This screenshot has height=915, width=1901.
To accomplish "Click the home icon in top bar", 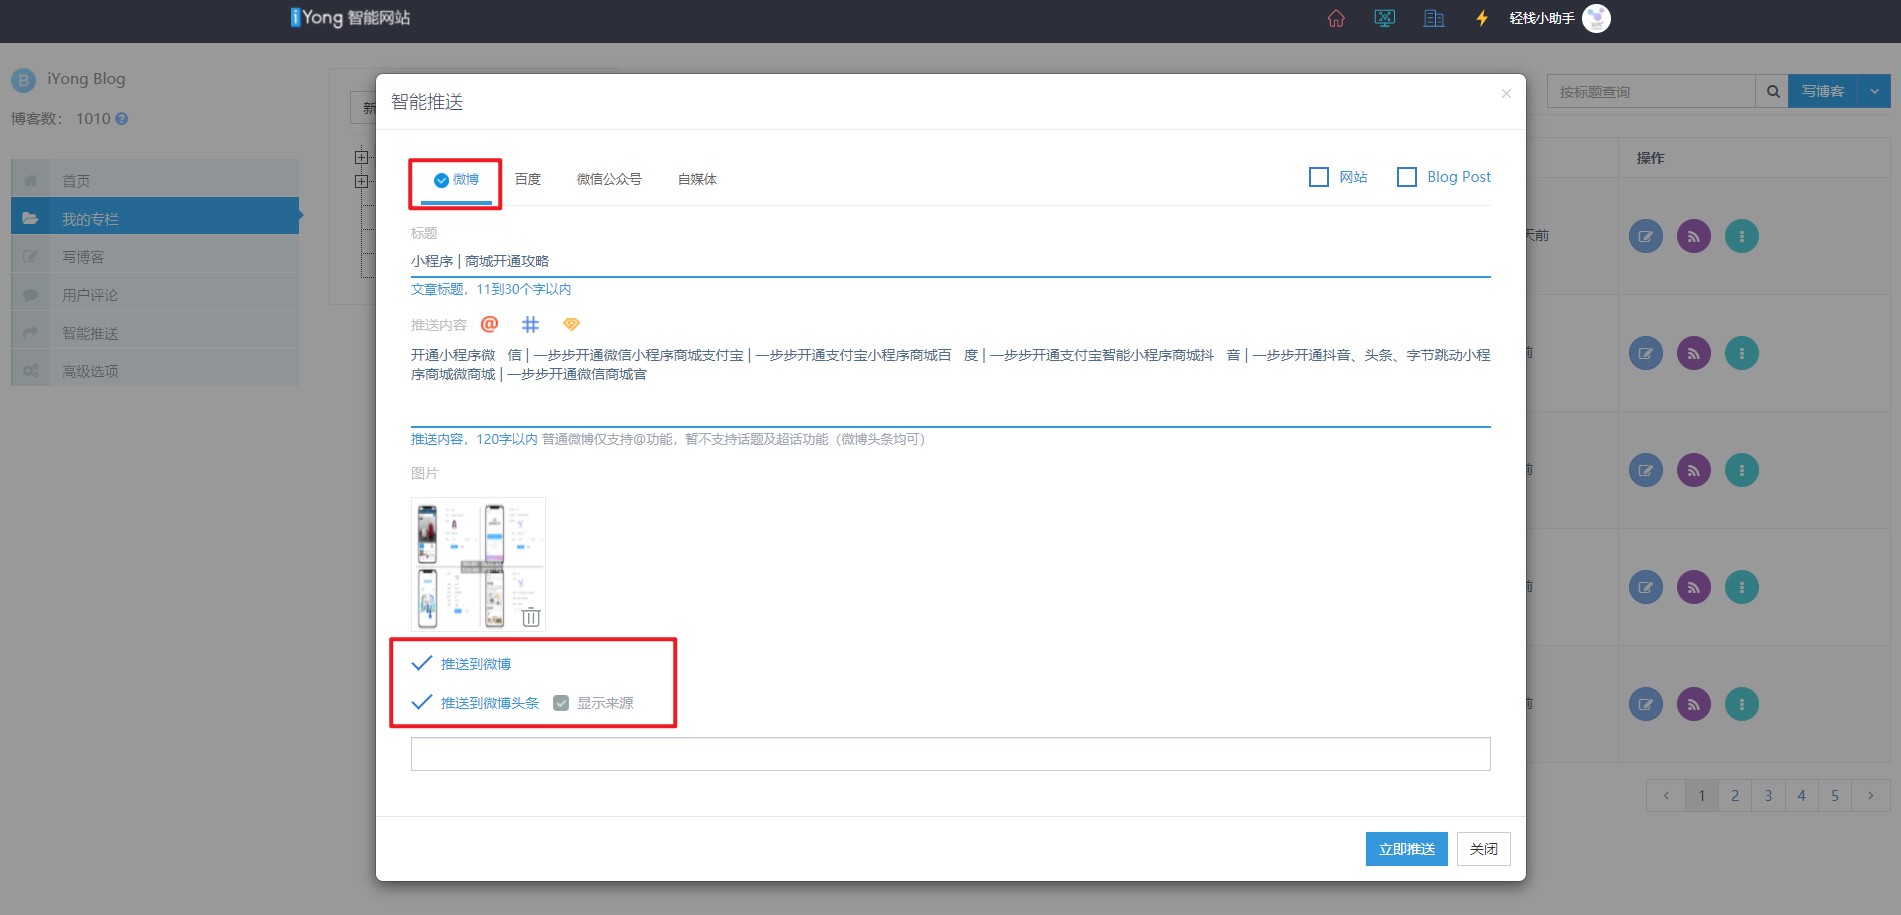I will (x=1336, y=18).
